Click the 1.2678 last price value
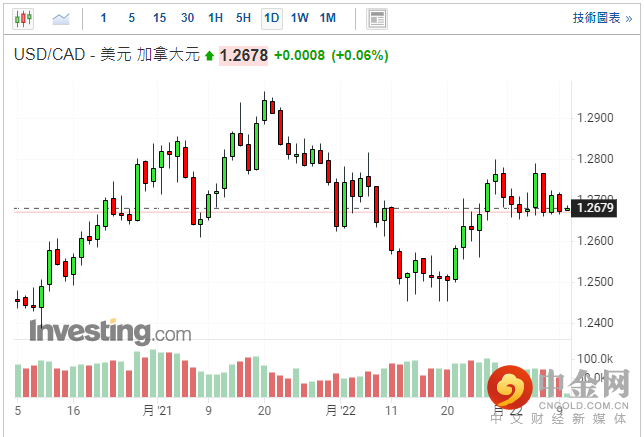The image size is (644, 437). (x=244, y=56)
